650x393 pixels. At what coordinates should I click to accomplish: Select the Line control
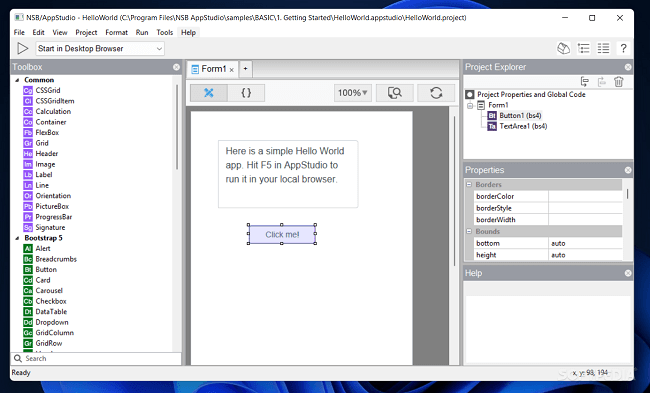36,185
